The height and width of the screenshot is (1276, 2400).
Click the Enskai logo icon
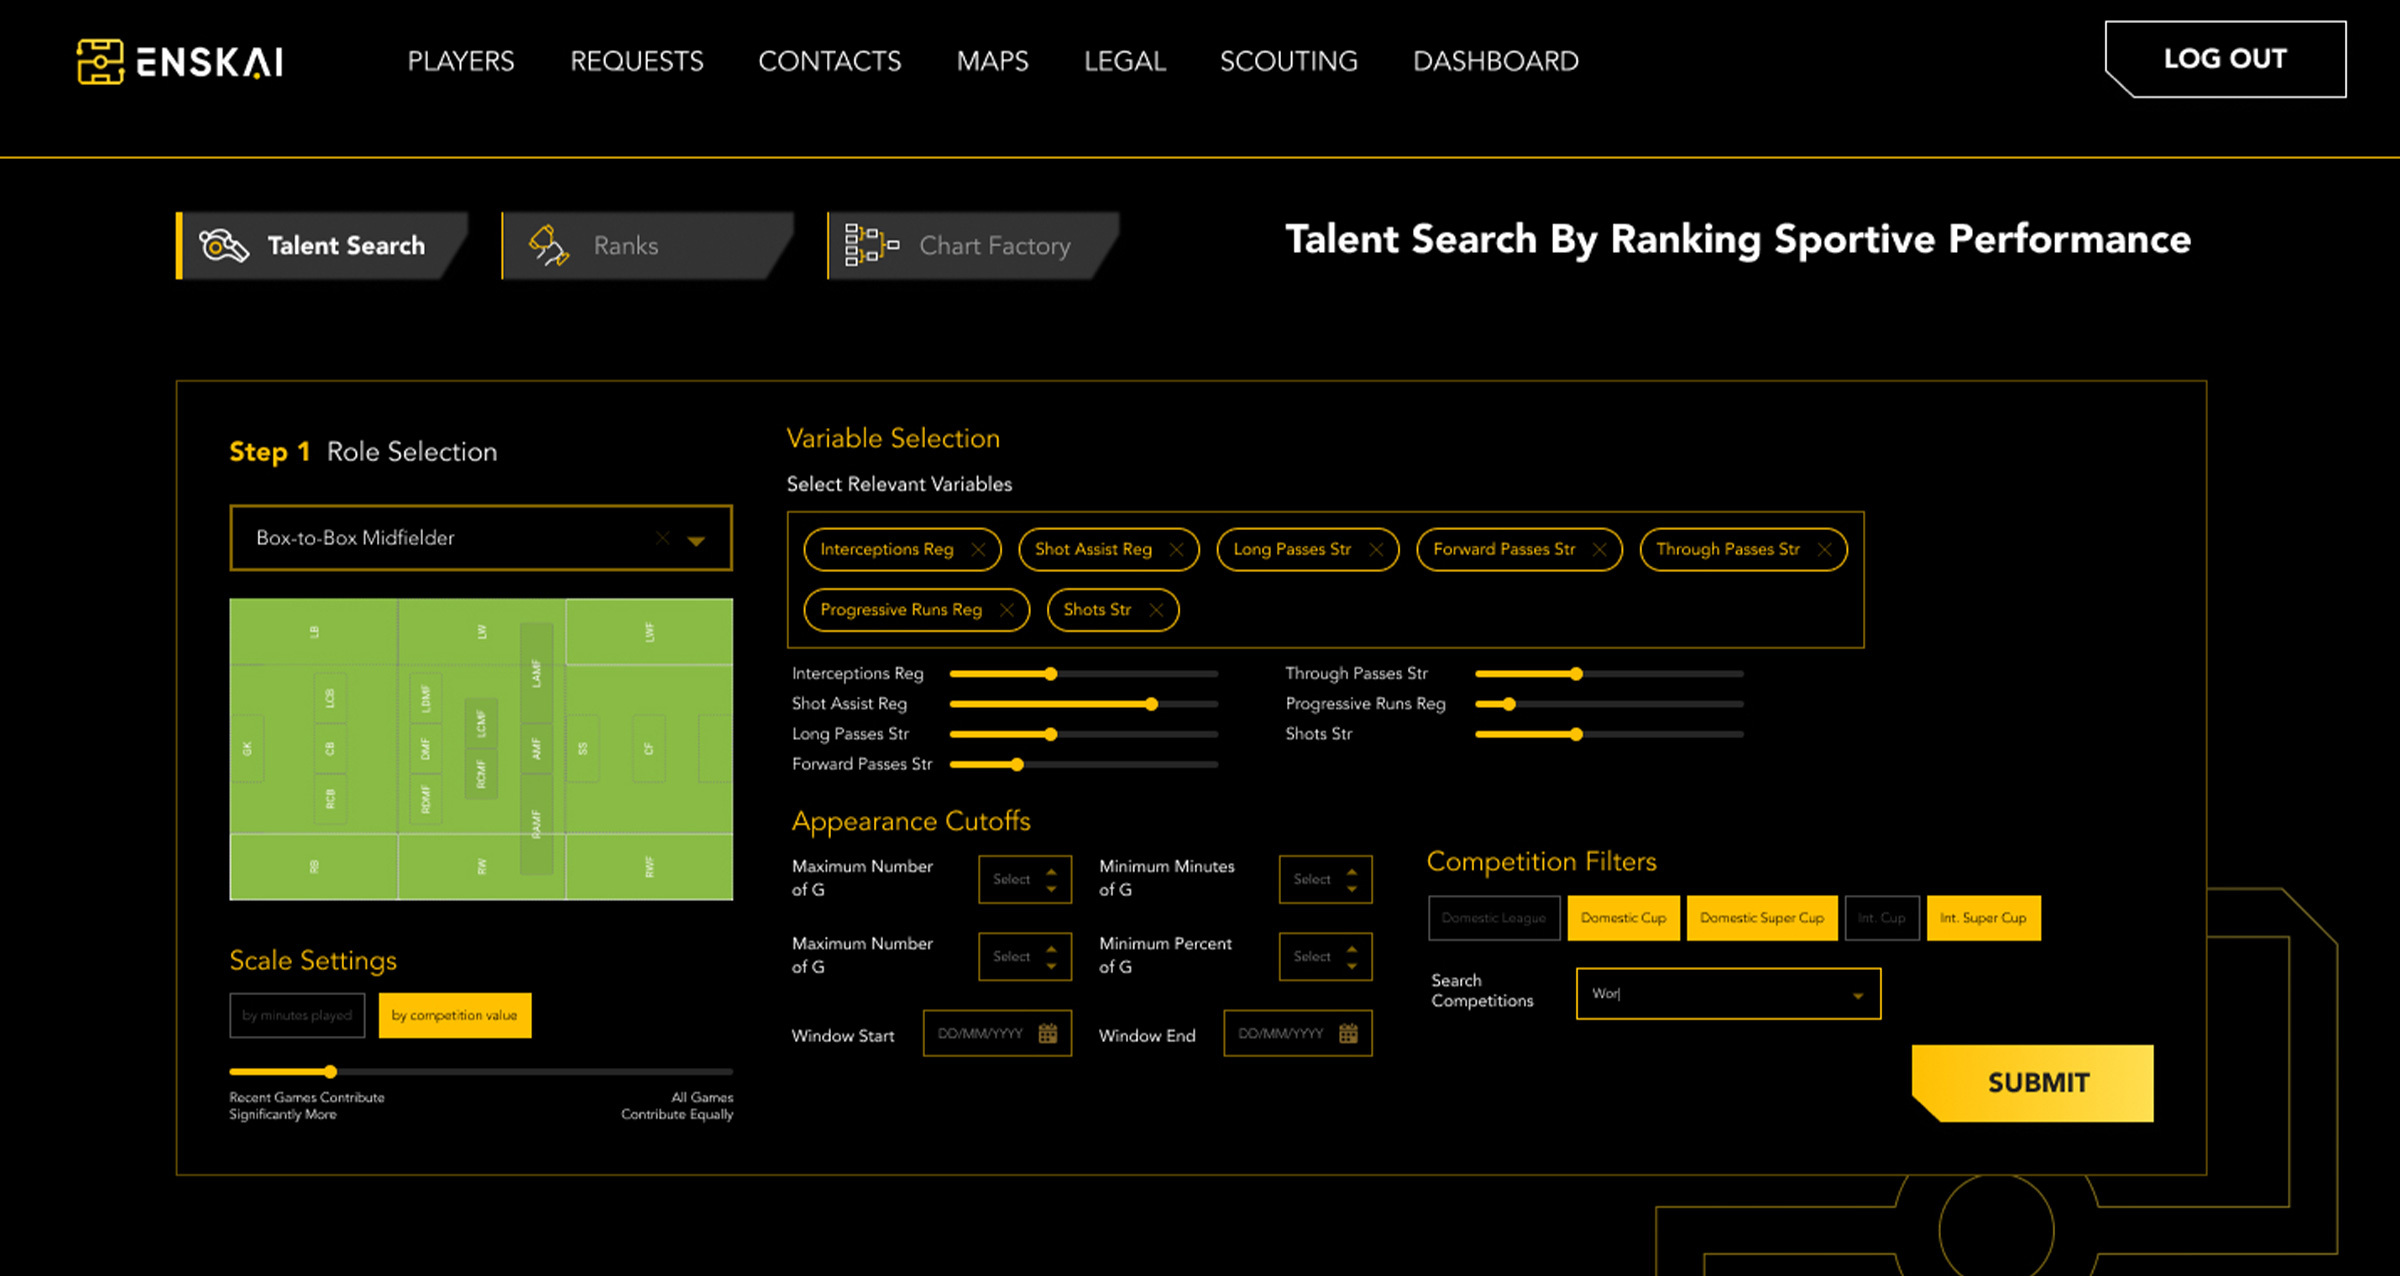100,62
